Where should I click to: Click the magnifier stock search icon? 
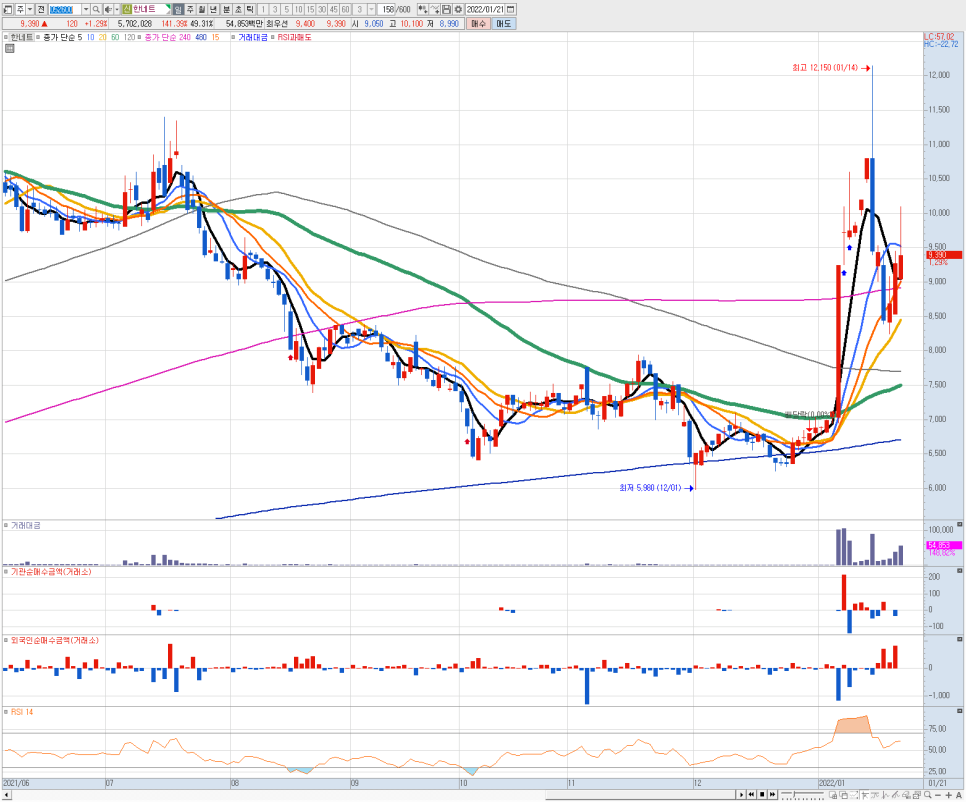[x=96, y=9]
